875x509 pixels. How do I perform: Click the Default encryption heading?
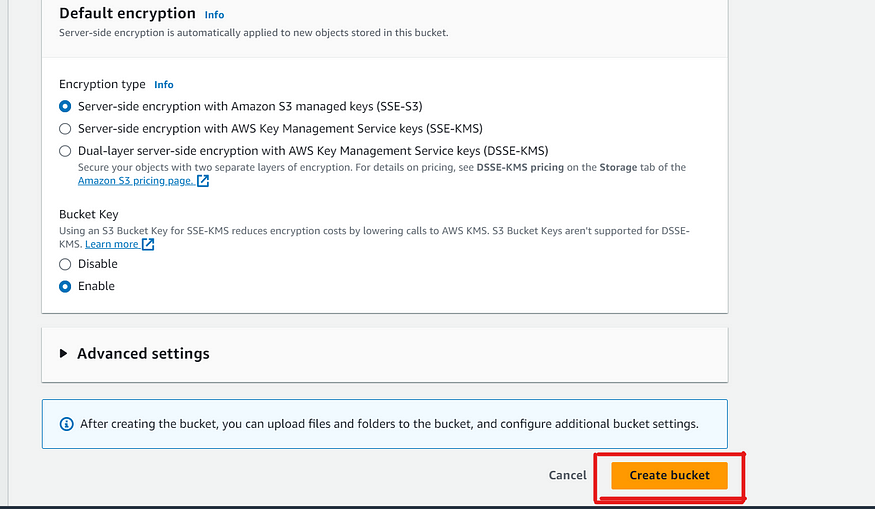[x=127, y=13]
